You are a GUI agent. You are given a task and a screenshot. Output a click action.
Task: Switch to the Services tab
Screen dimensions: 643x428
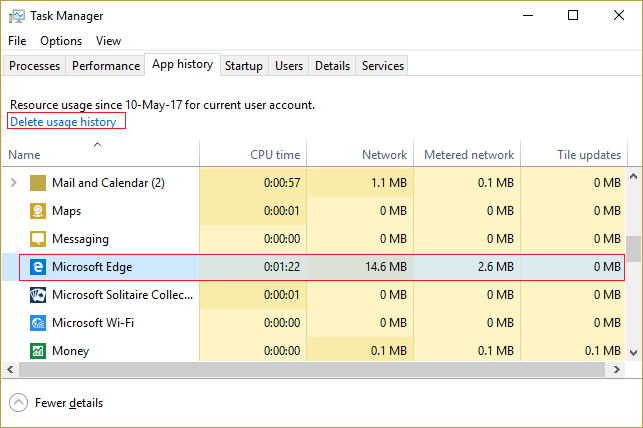[383, 66]
